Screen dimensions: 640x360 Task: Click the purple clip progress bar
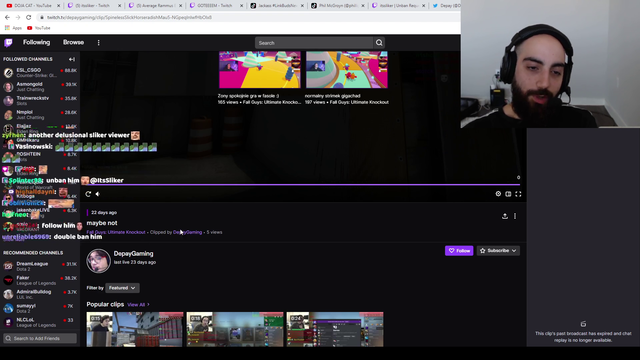(303, 185)
